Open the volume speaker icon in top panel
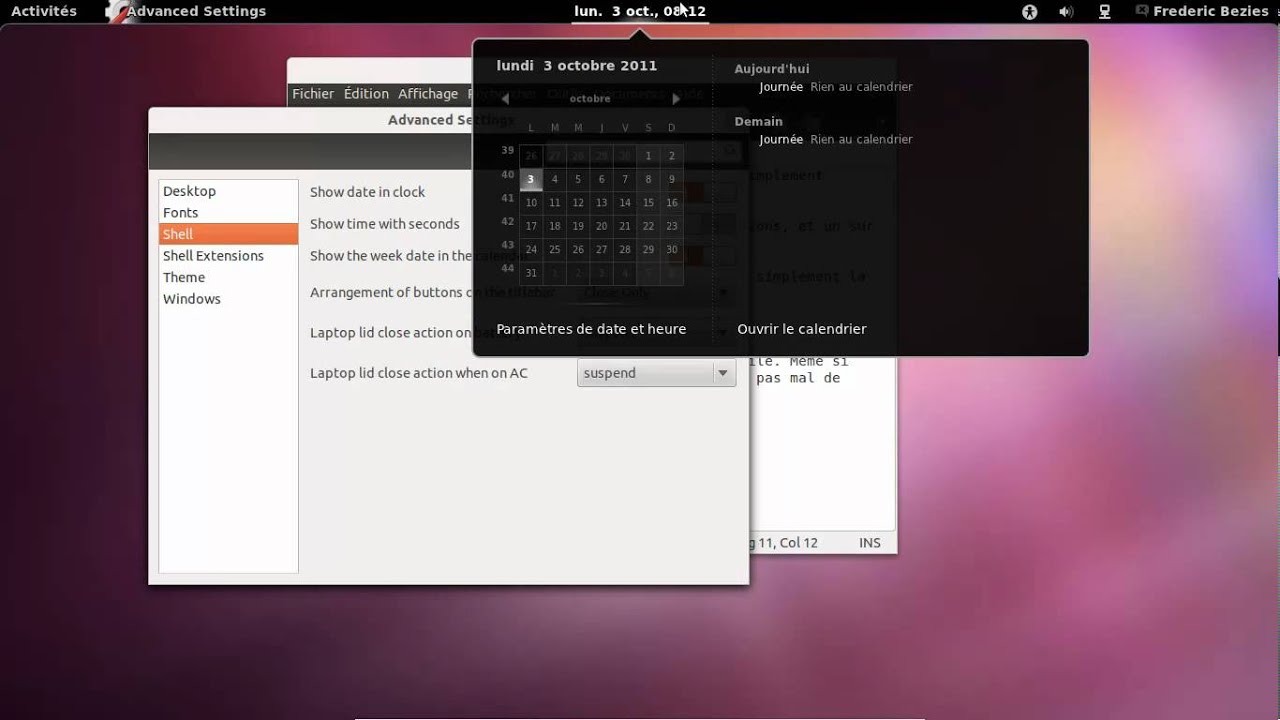 coord(1066,12)
